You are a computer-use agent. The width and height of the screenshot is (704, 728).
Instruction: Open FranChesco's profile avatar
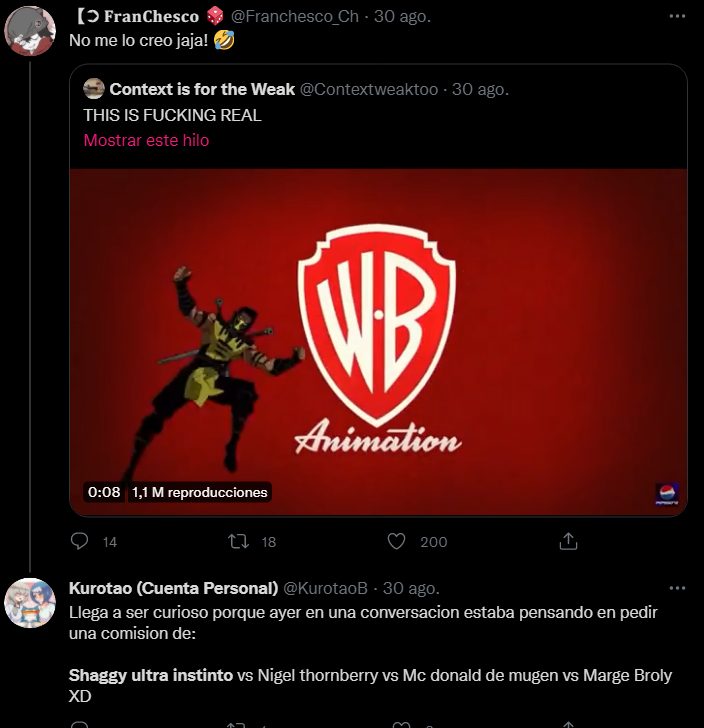[30, 32]
